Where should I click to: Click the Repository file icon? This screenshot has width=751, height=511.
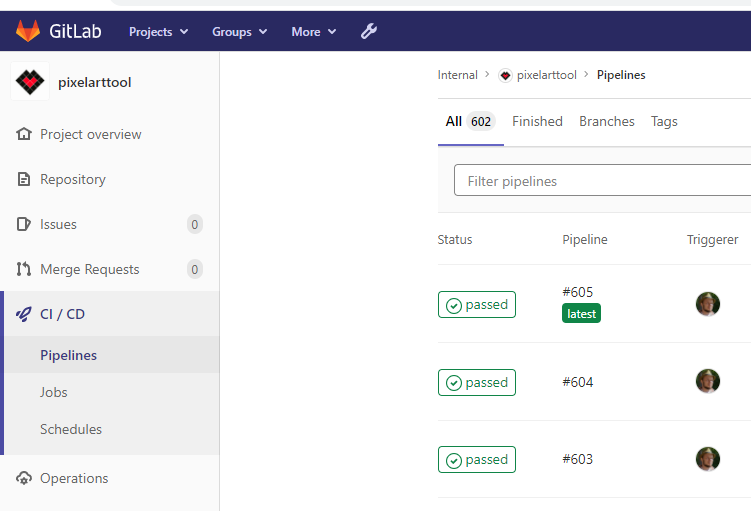[23, 179]
